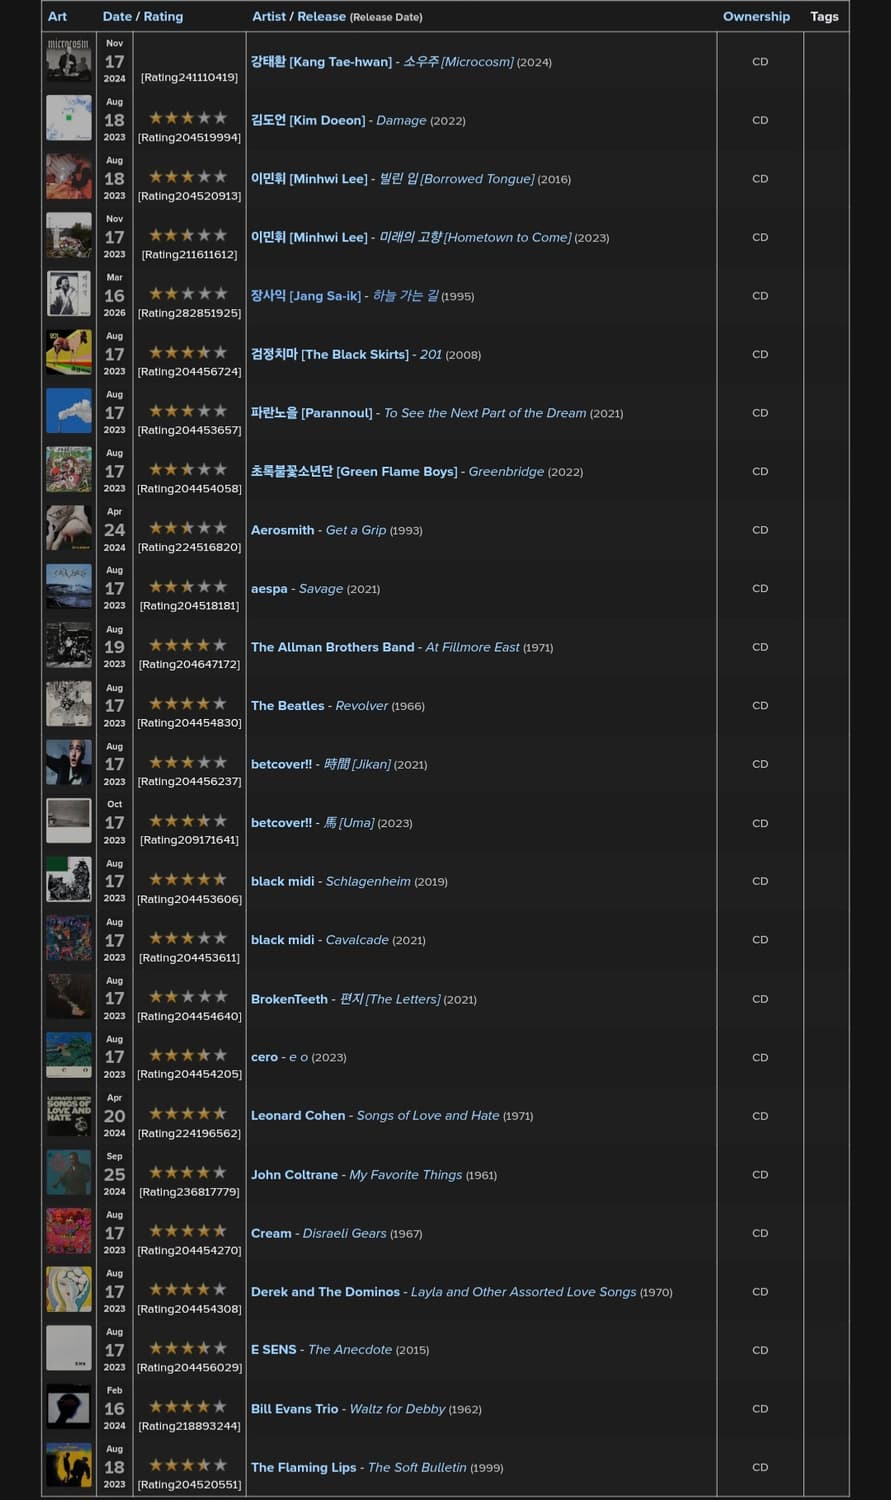Click star rating for Revolver row
The width and height of the screenshot is (891, 1500).
tap(188, 703)
